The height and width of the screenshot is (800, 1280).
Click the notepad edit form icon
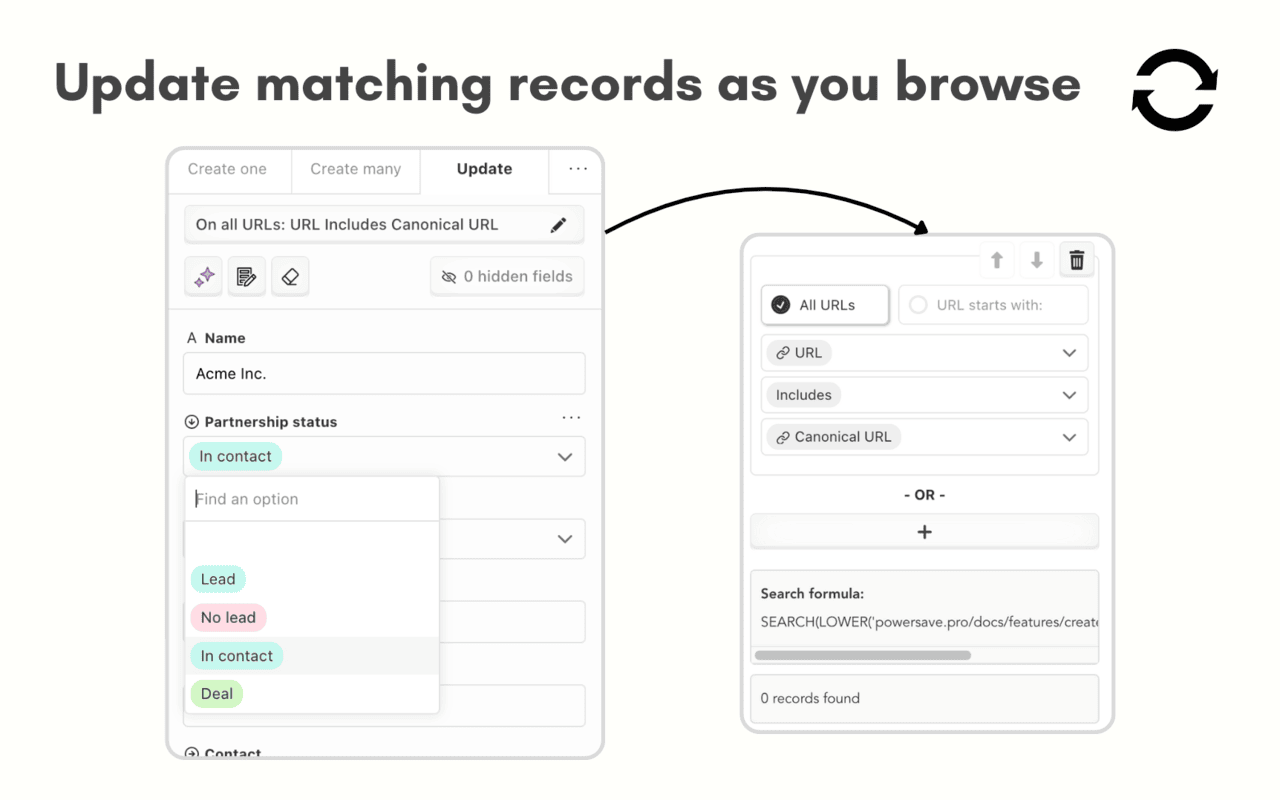pos(246,277)
